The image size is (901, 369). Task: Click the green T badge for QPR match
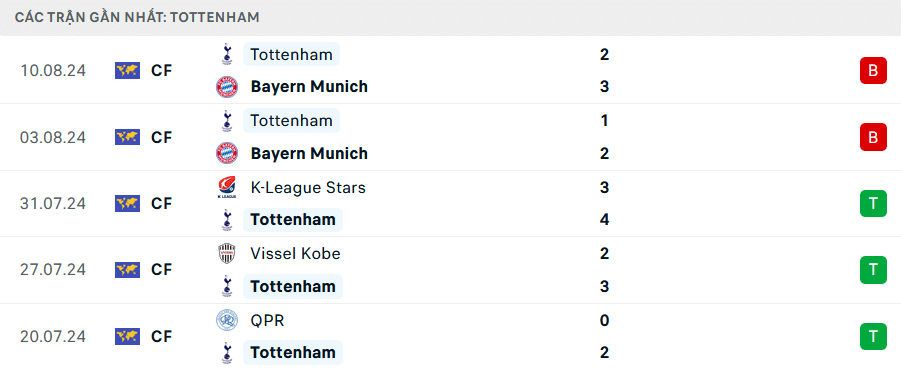coord(873,336)
